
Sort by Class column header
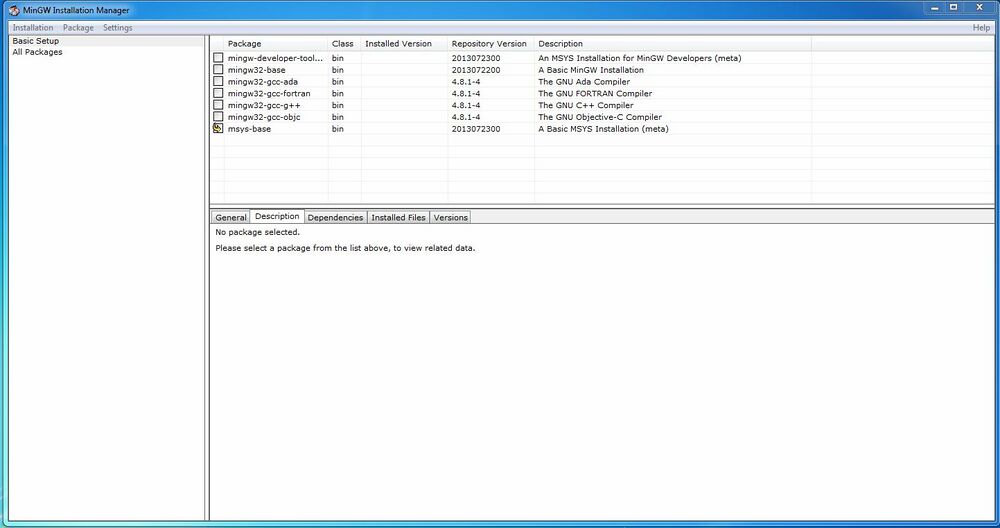[x=344, y=44]
